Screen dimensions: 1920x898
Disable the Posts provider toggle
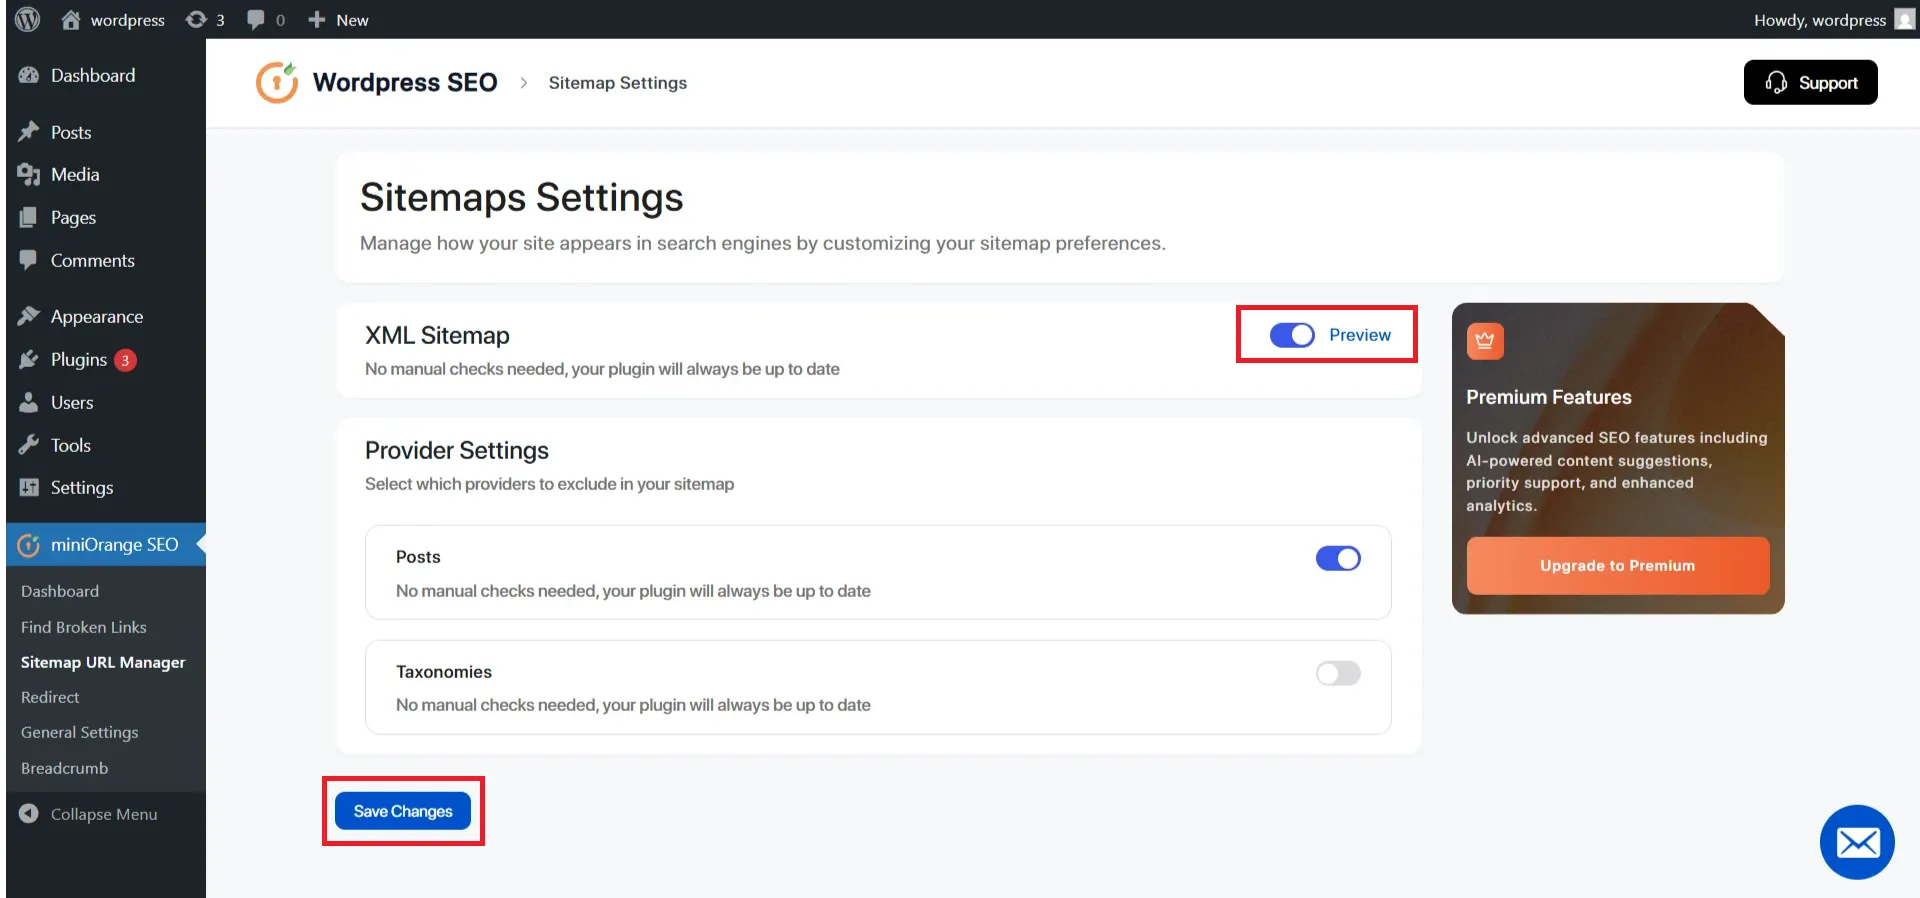point(1338,558)
